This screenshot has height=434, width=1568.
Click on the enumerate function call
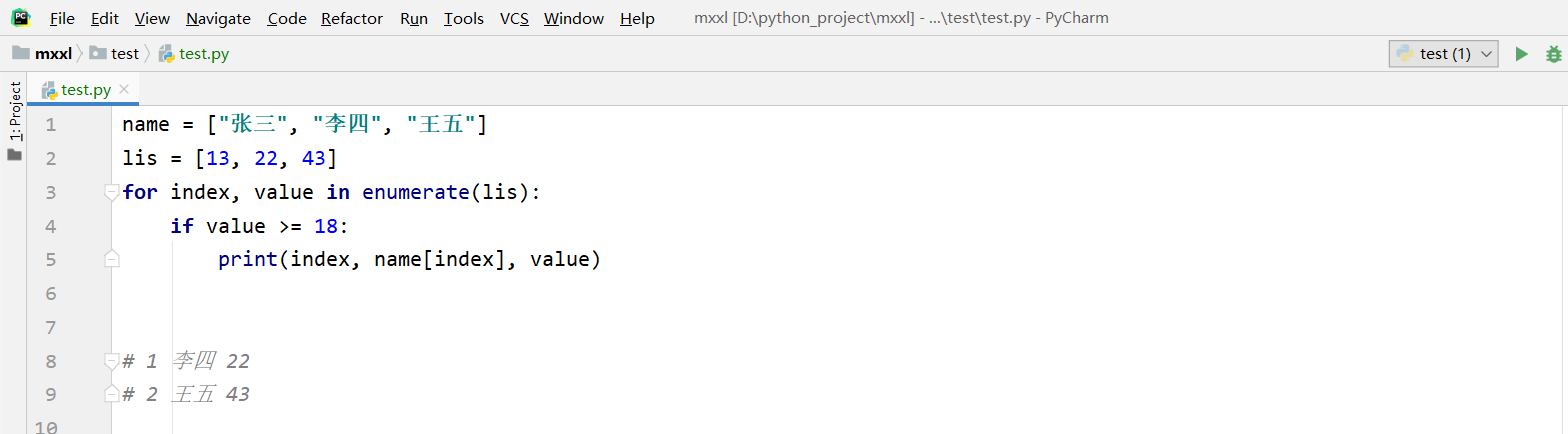point(416,192)
